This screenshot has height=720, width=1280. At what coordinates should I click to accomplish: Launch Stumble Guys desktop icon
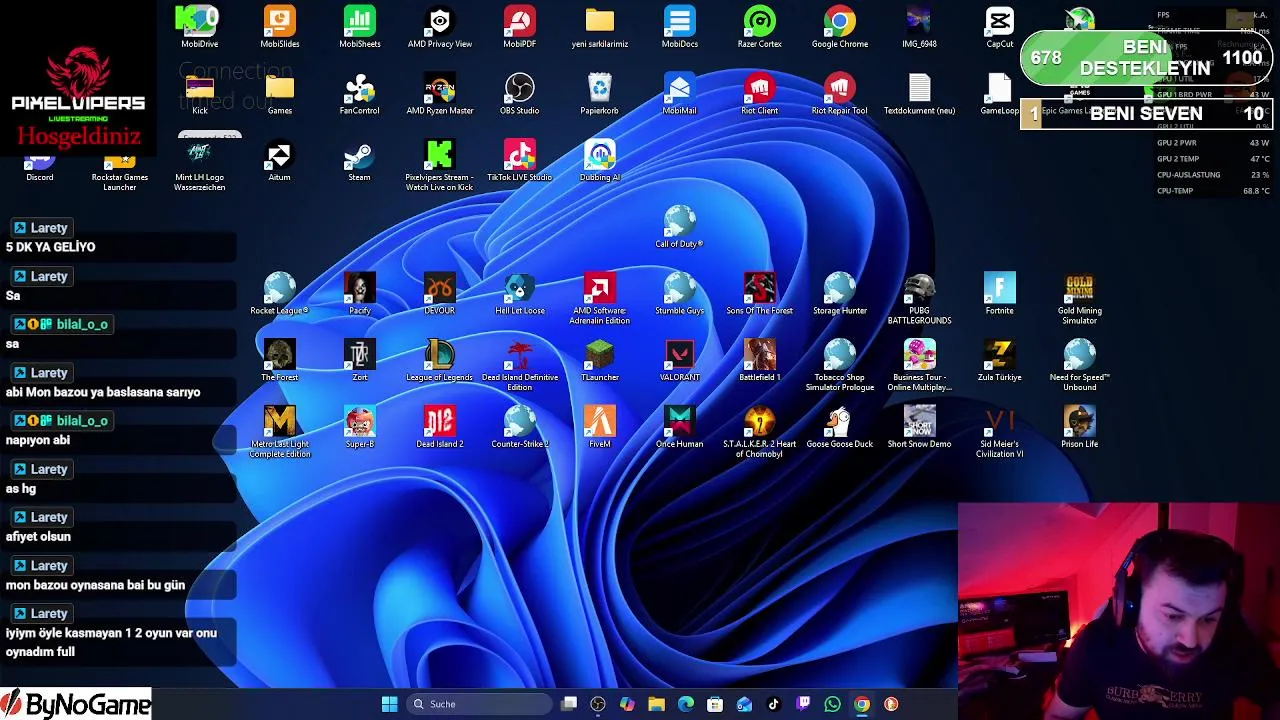pos(679,294)
